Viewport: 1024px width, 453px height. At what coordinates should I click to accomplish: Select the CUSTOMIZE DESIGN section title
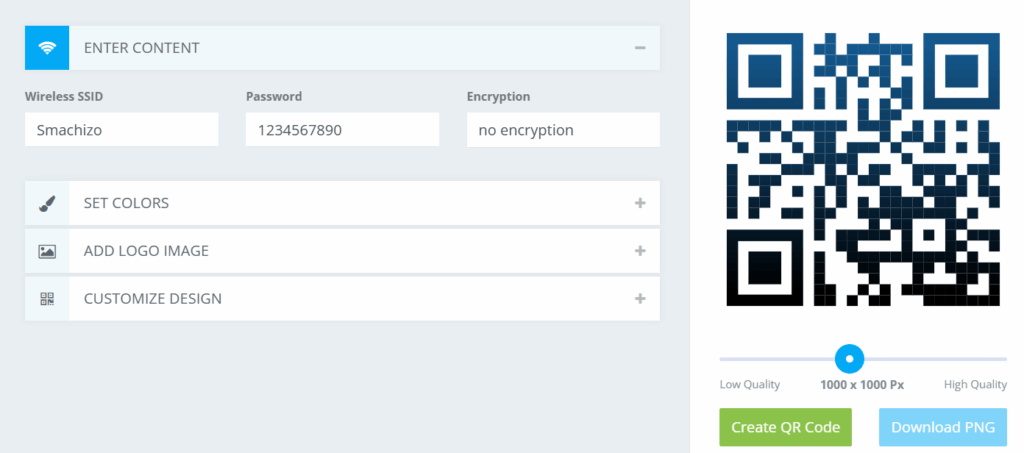153,299
